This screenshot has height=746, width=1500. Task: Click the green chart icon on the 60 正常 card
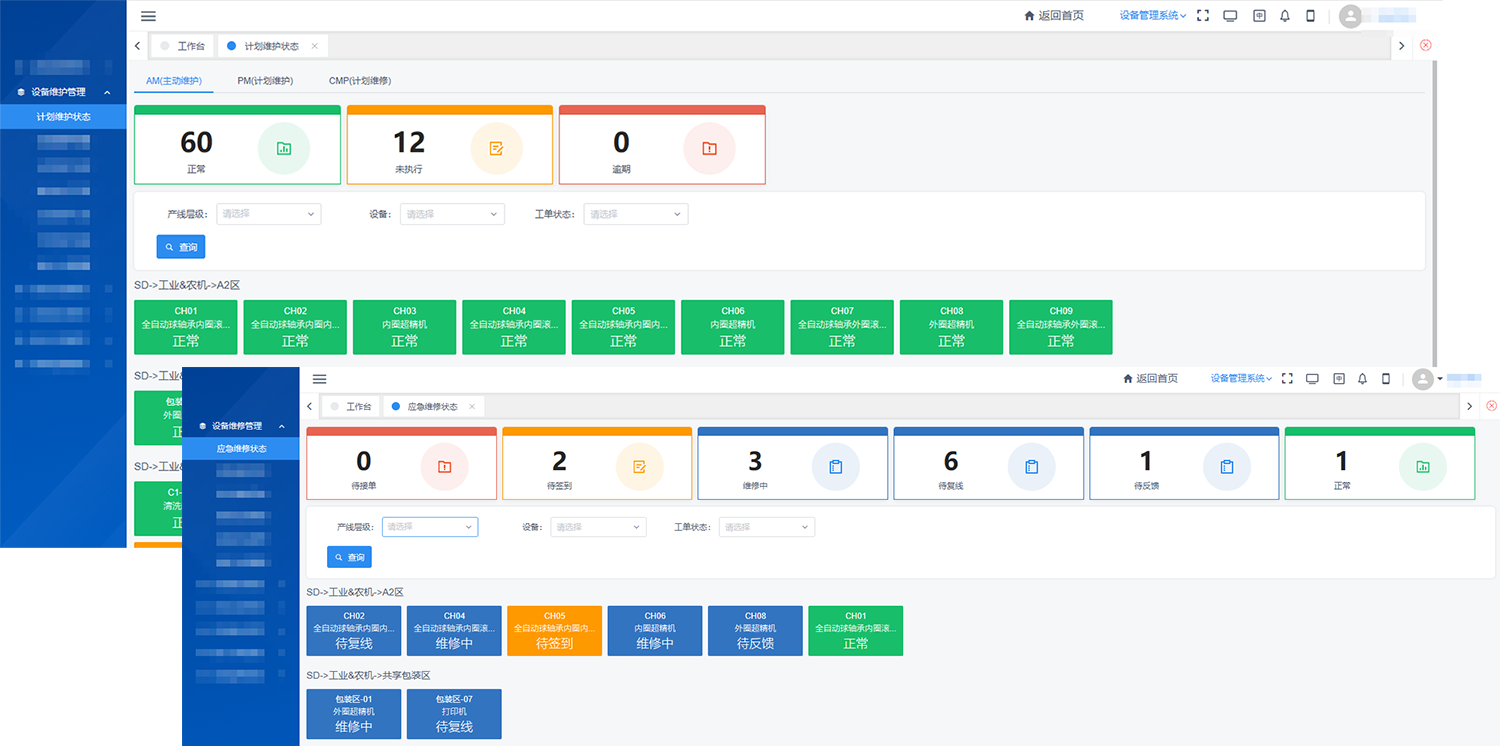tap(284, 149)
